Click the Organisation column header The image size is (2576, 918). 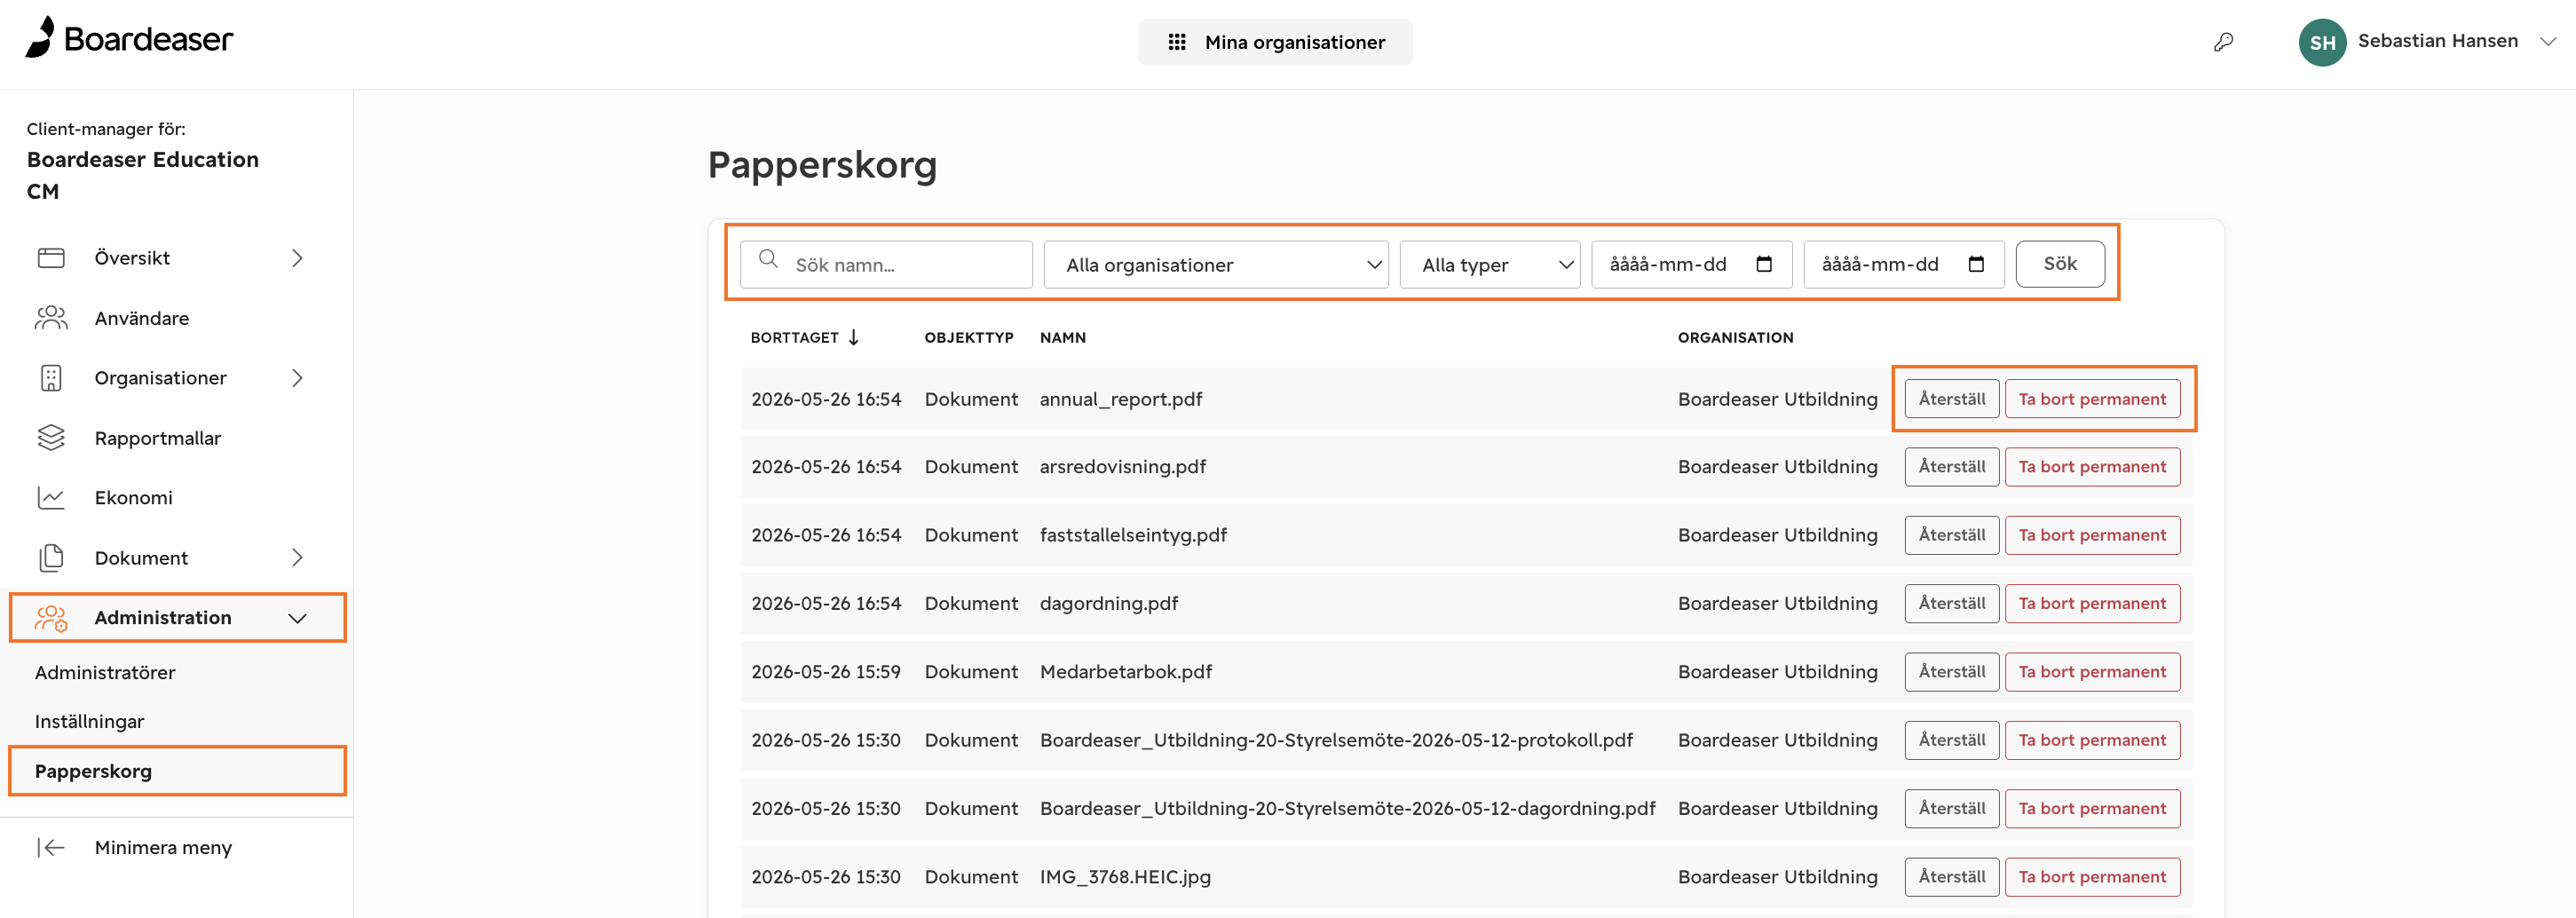click(x=1735, y=338)
